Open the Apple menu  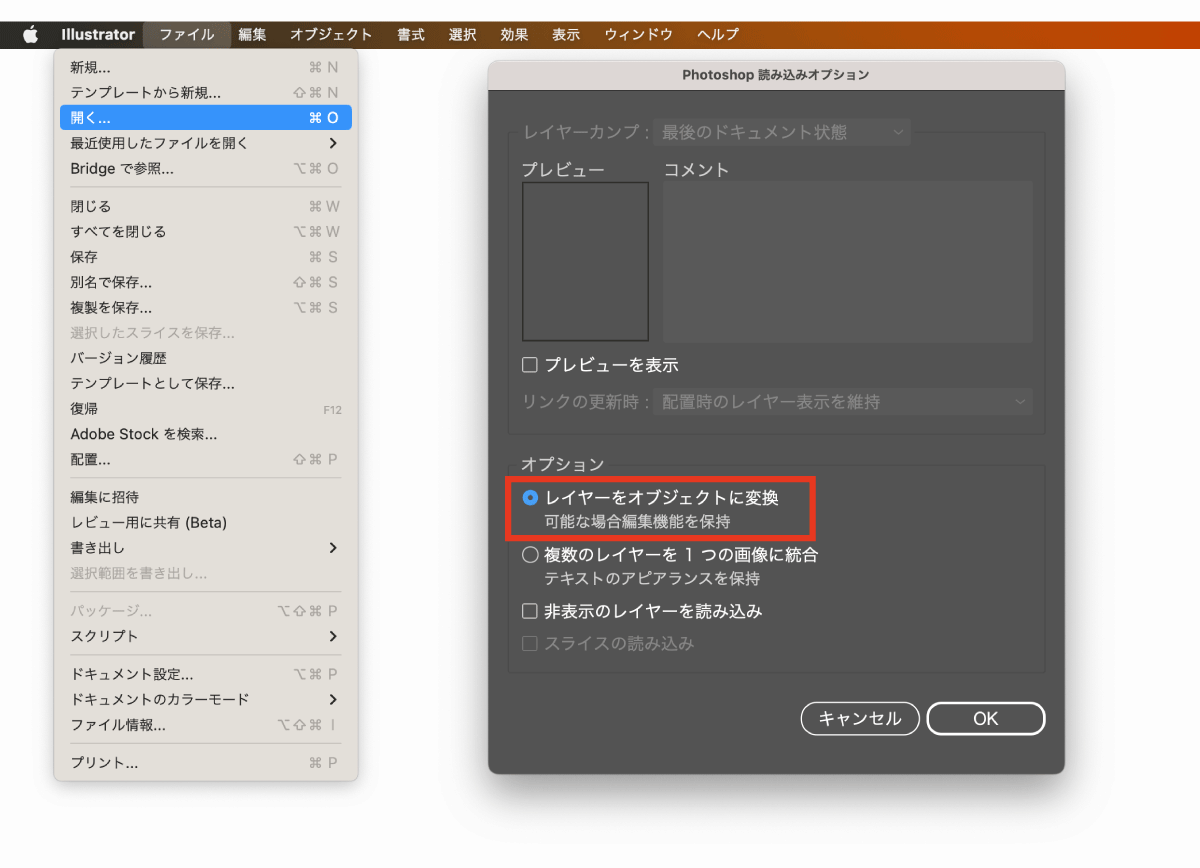tap(30, 34)
